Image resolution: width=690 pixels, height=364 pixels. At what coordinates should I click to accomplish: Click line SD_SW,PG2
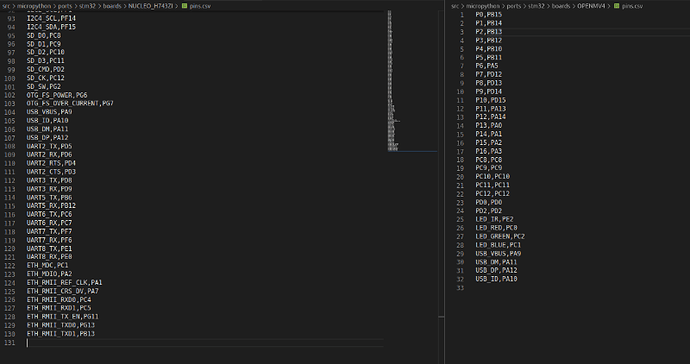44,87
